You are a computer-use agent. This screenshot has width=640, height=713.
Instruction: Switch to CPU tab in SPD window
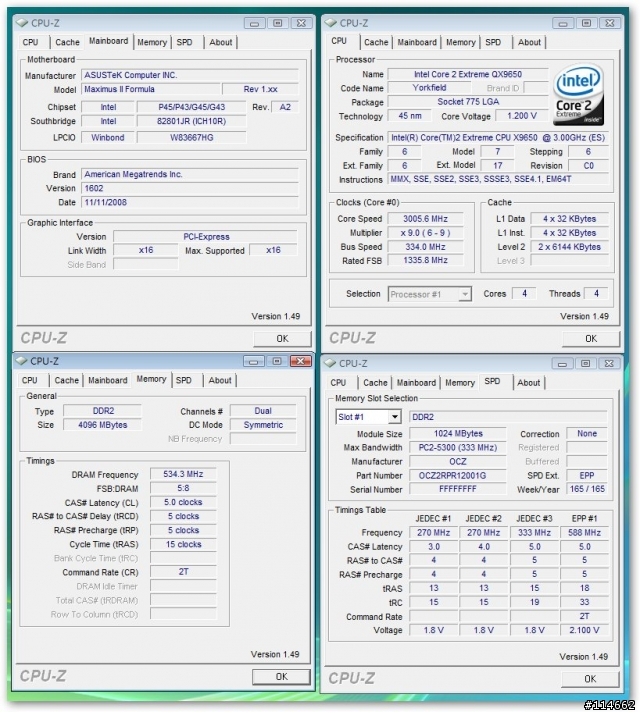pyautogui.click(x=338, y=383)
